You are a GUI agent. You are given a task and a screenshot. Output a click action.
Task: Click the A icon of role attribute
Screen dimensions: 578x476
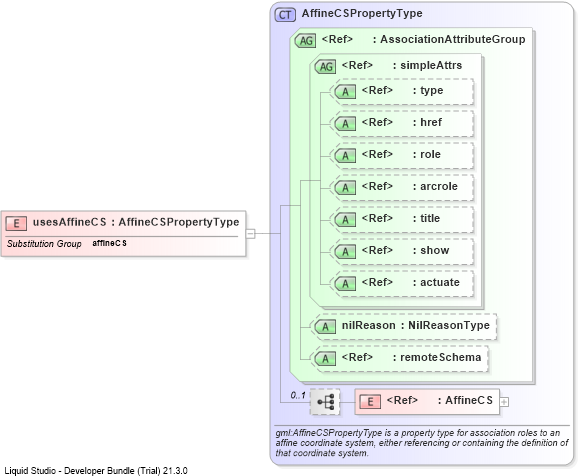click(345, 156)
